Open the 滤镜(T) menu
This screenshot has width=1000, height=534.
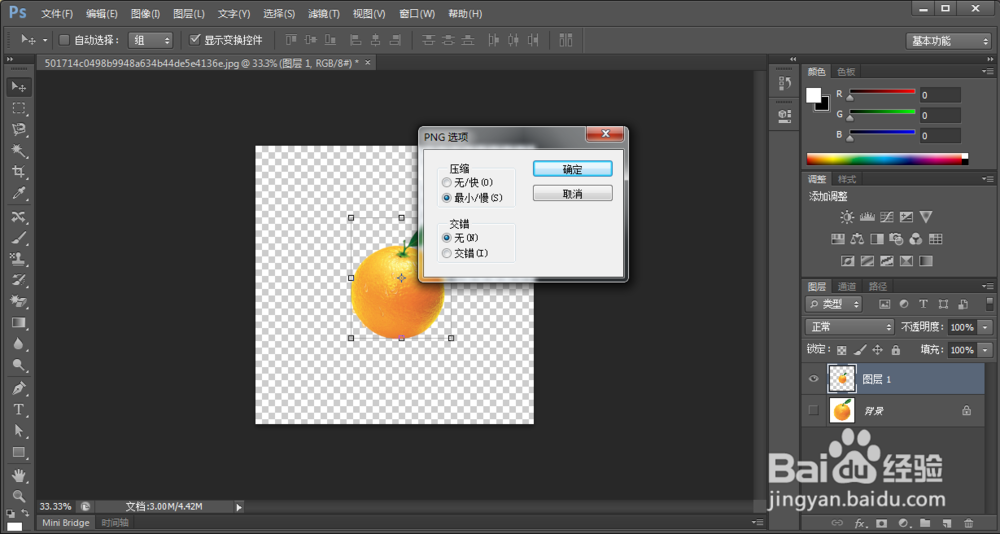(323, 13)
